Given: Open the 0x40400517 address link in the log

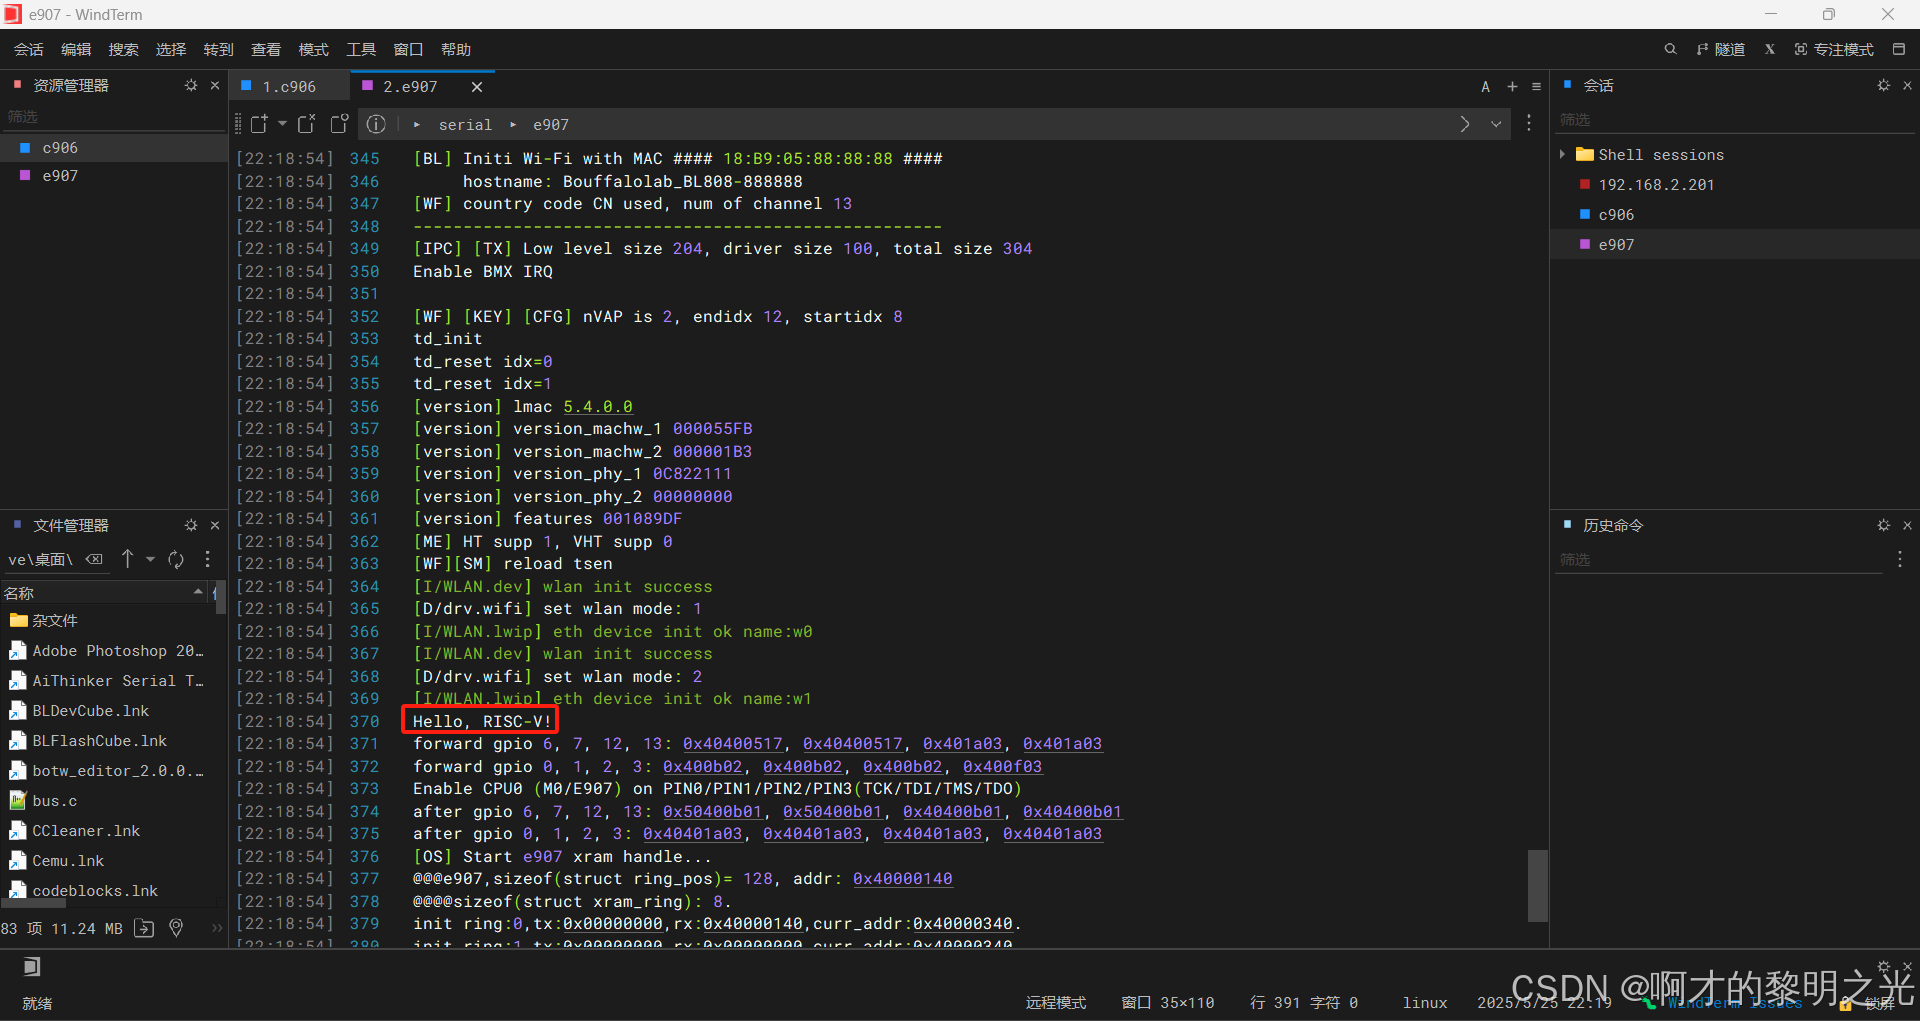Looking at the screenshot, I should [x=733, y=744].
